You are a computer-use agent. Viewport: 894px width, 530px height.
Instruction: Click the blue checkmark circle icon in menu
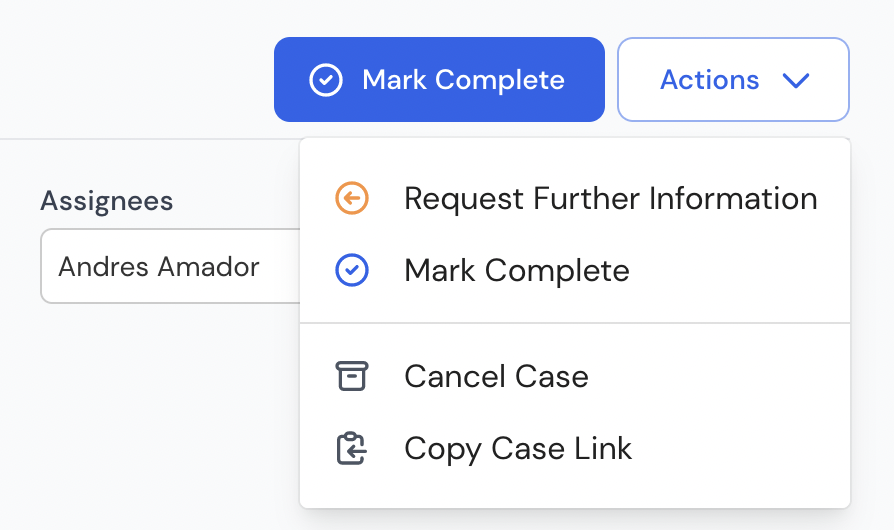(x=352, y=270)
